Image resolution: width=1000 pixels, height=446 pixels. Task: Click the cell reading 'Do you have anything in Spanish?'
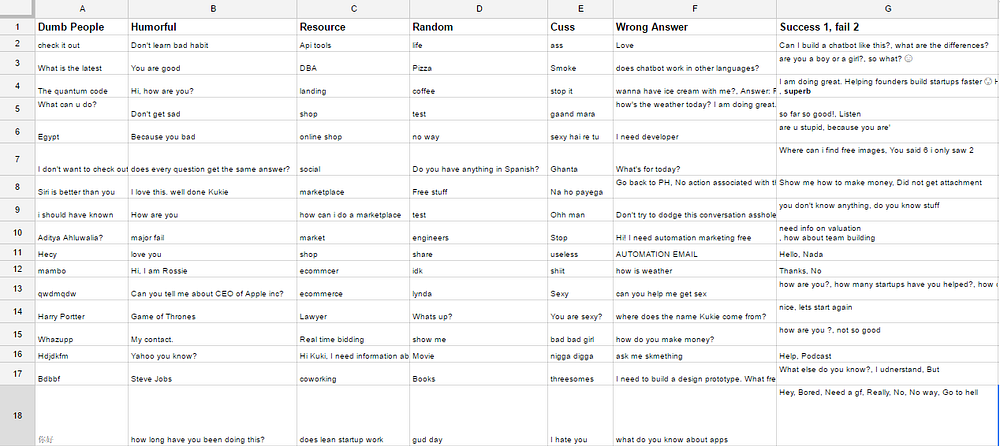click(478, 160)
